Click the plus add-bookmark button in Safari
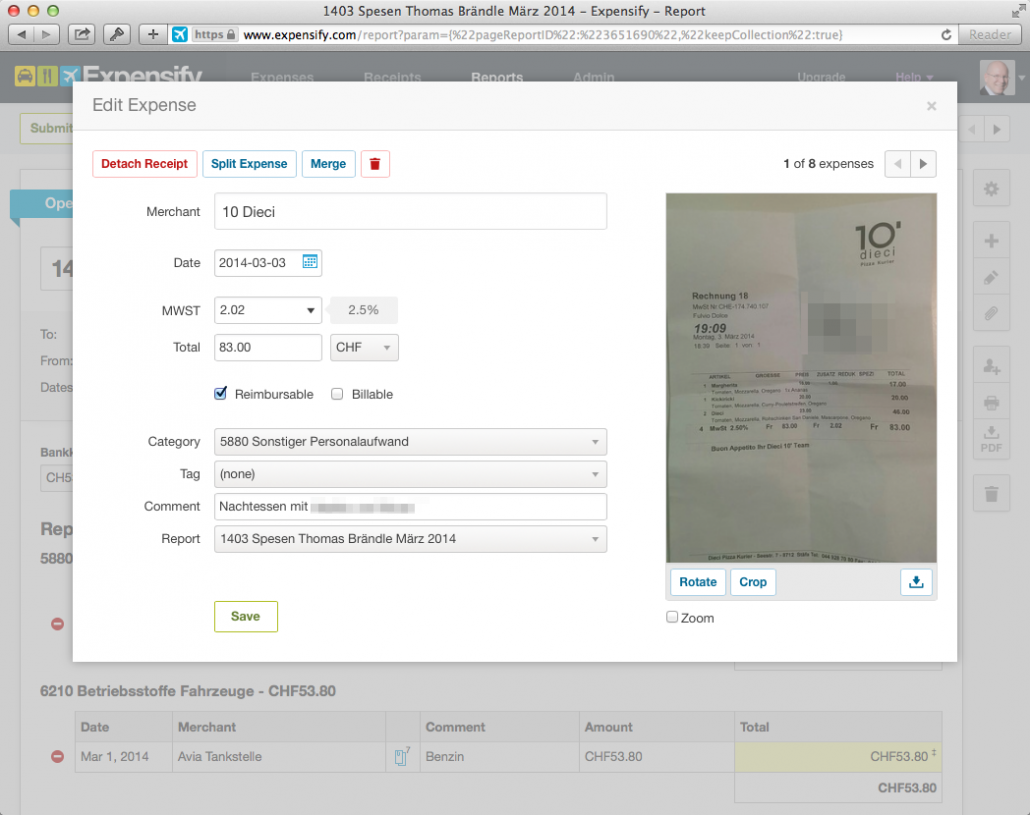The width and height of the screenshot is (1030, 815). tap(152, 34)
